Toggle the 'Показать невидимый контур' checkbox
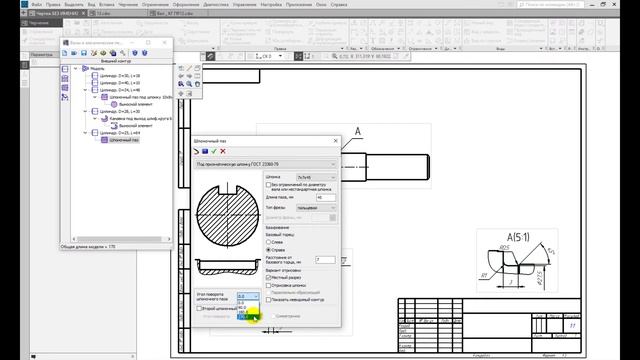This screenshot has width=640, height=360. [269, 300]
